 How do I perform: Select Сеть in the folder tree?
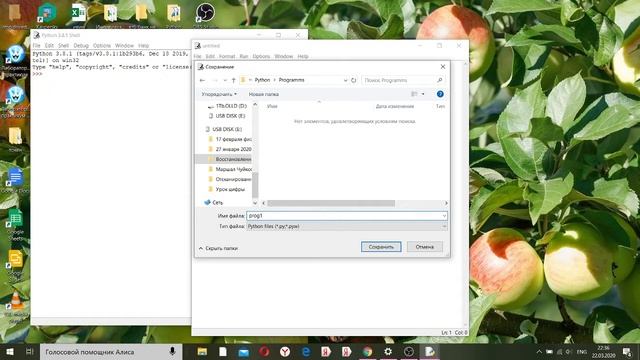point(213,202)
